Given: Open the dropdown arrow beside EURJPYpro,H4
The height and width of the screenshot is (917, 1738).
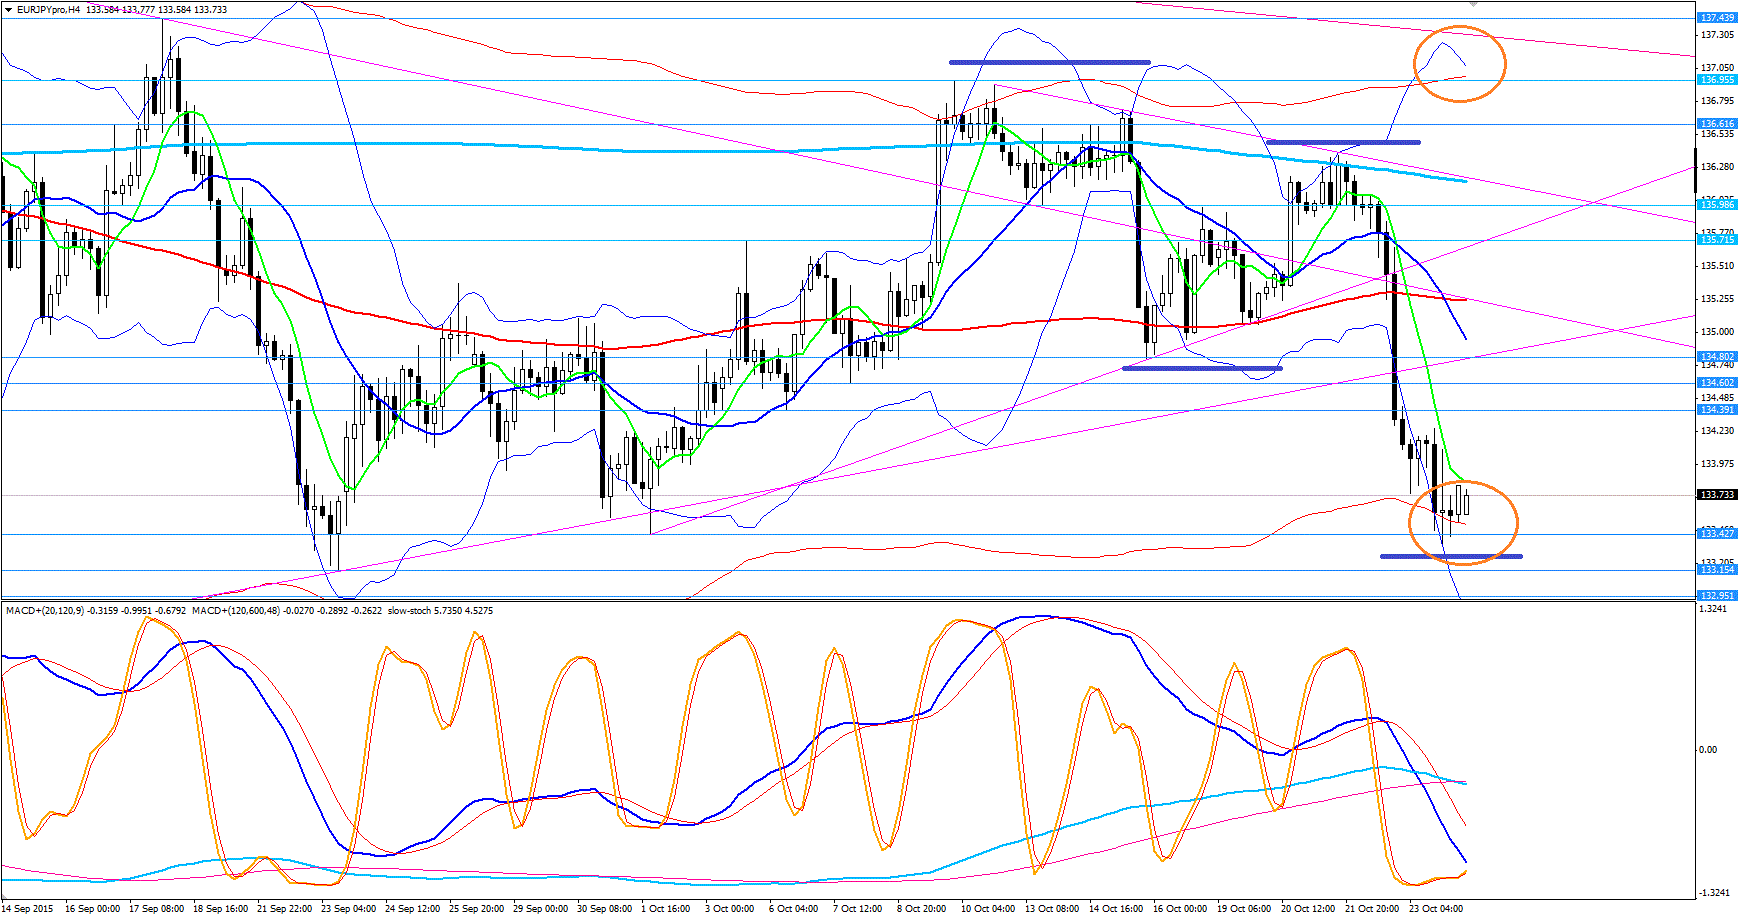Looking at the screenshot, I should 8,9.
